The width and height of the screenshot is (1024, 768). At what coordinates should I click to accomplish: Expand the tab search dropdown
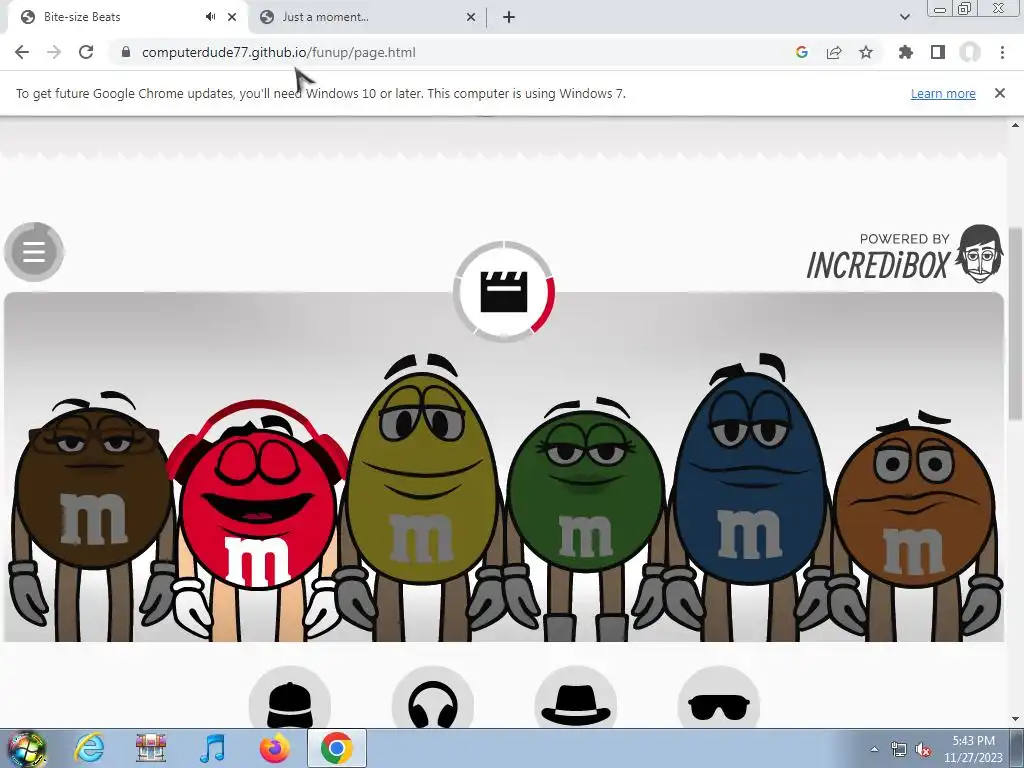pyautogui.click(x=904, y=17)
